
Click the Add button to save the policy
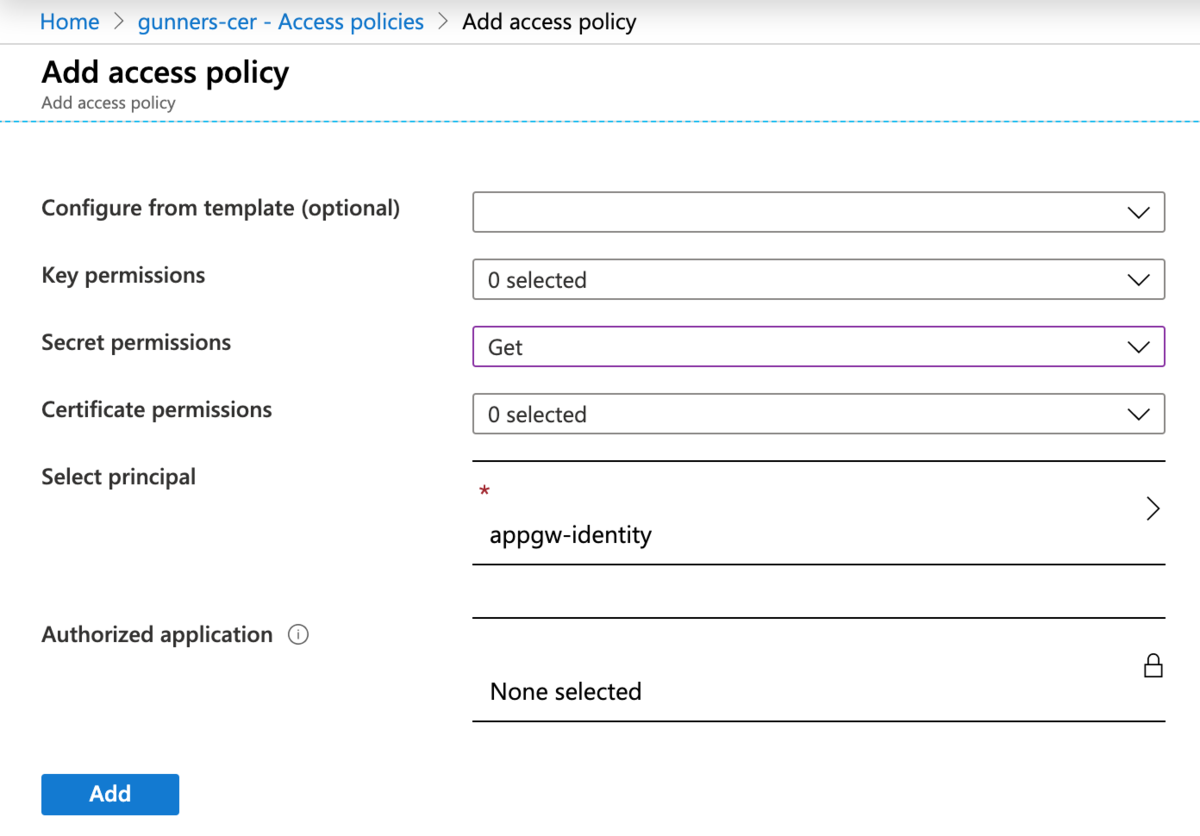click(110, 794)
